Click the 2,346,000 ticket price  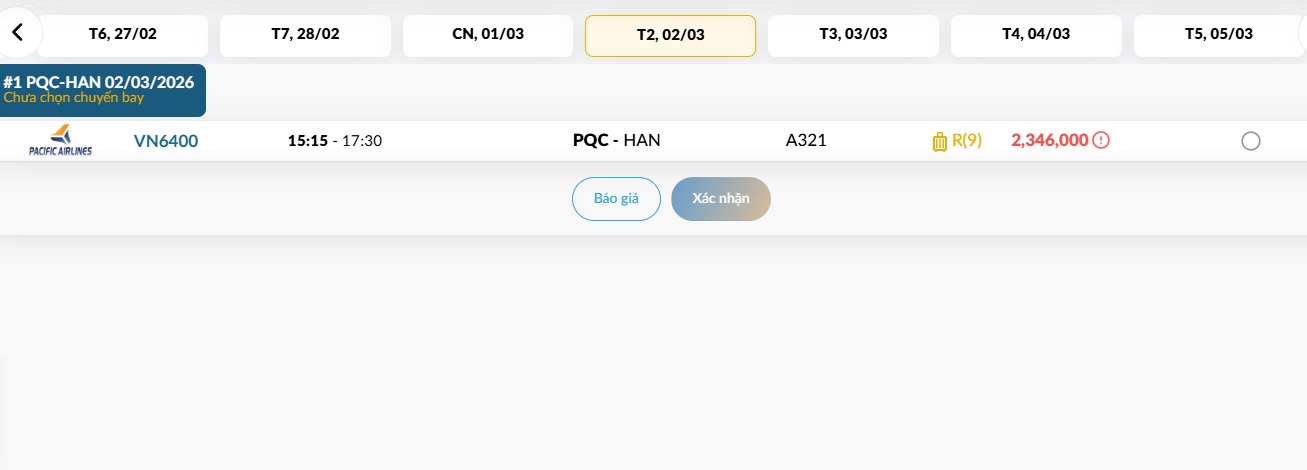[x=1049, y=140]
